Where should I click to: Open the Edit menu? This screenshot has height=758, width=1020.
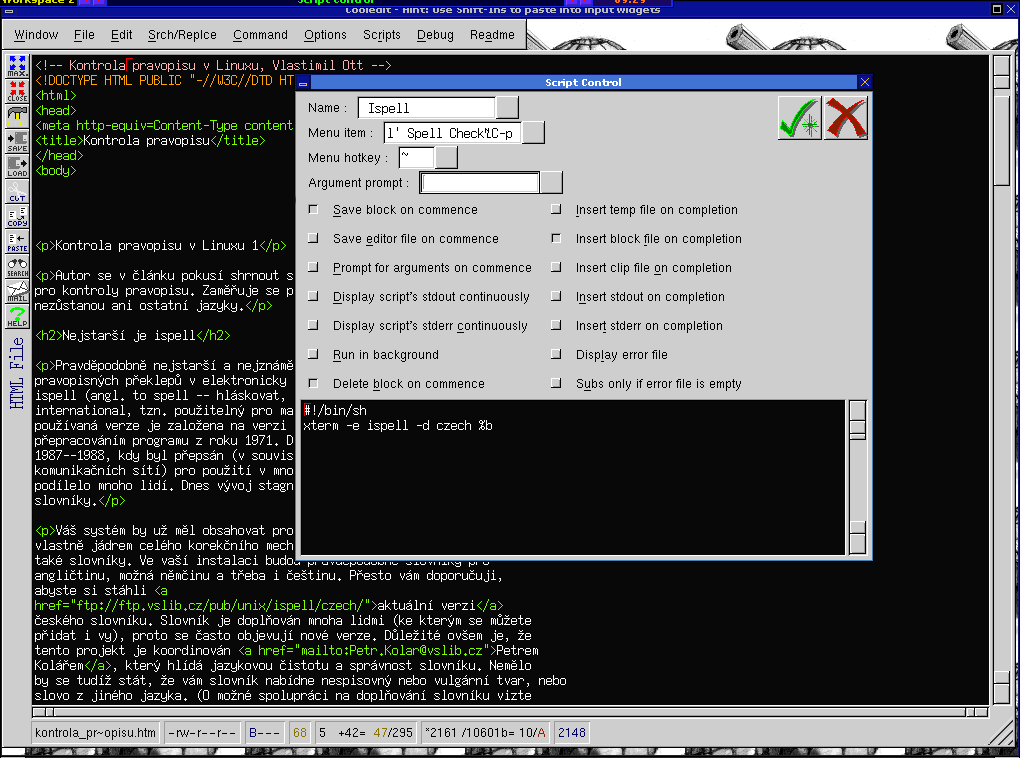[x=121, y=34]
